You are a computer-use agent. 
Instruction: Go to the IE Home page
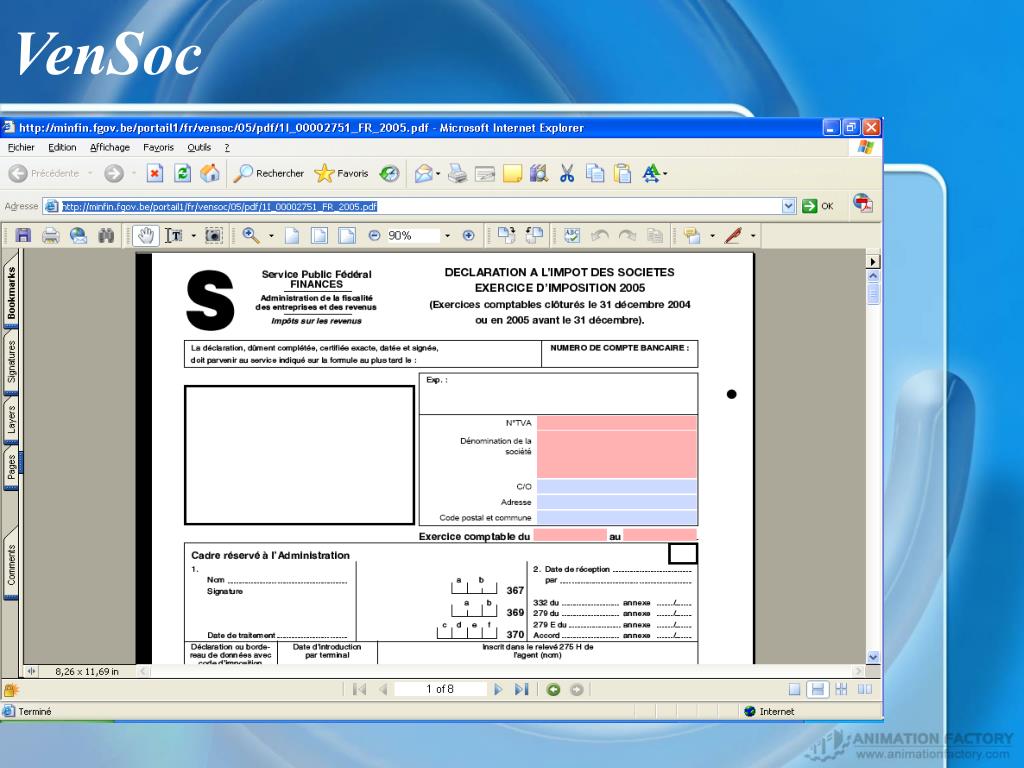[210, 173]
